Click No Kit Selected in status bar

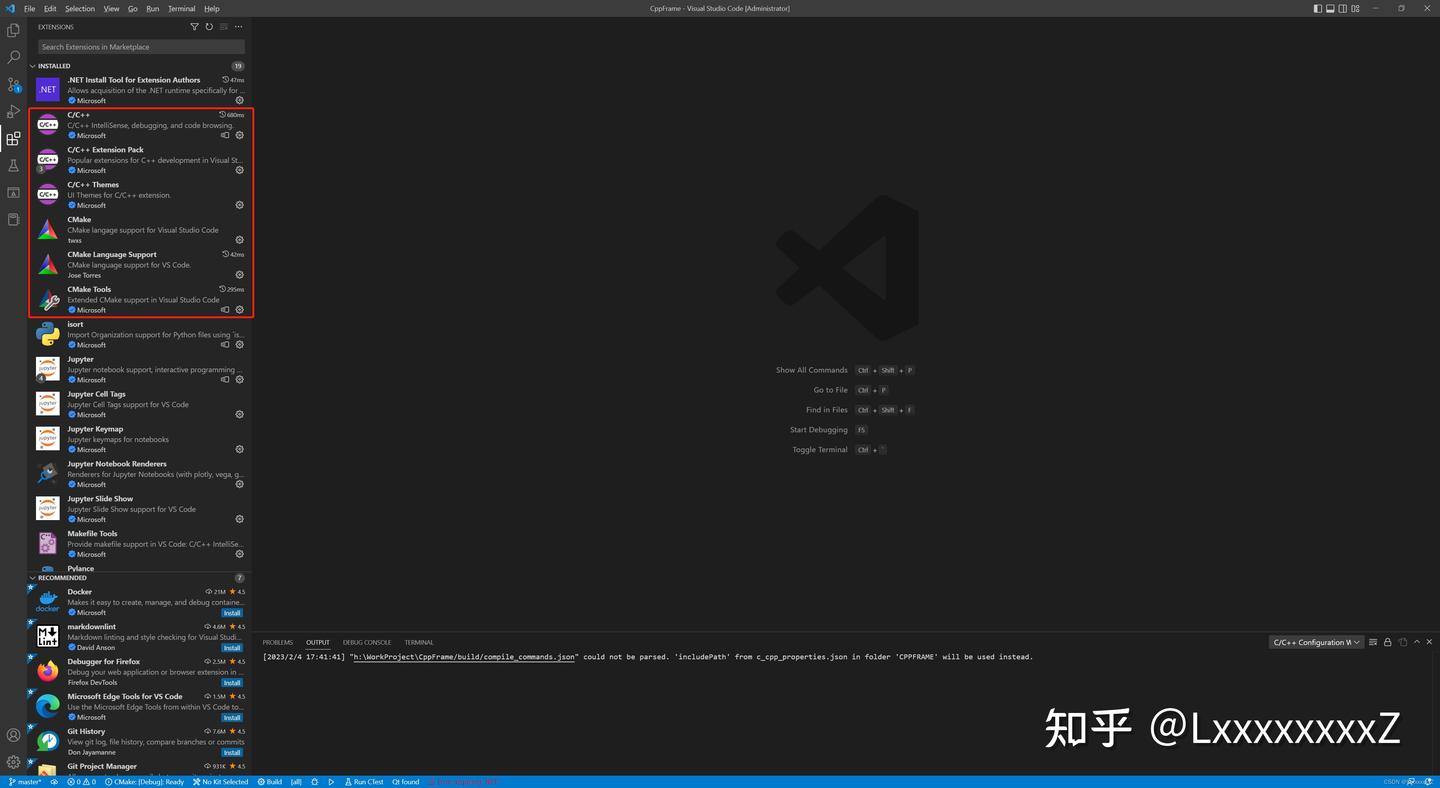[220, 781]
